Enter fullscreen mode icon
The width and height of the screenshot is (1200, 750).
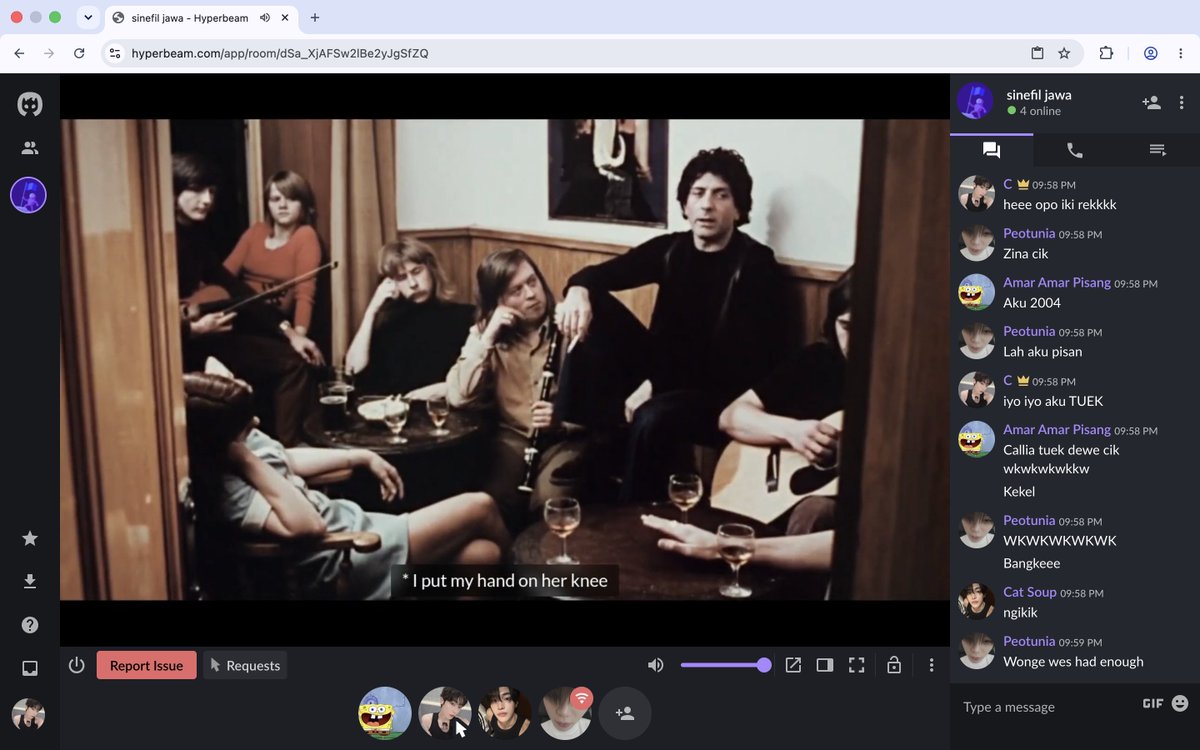[857, 665]
